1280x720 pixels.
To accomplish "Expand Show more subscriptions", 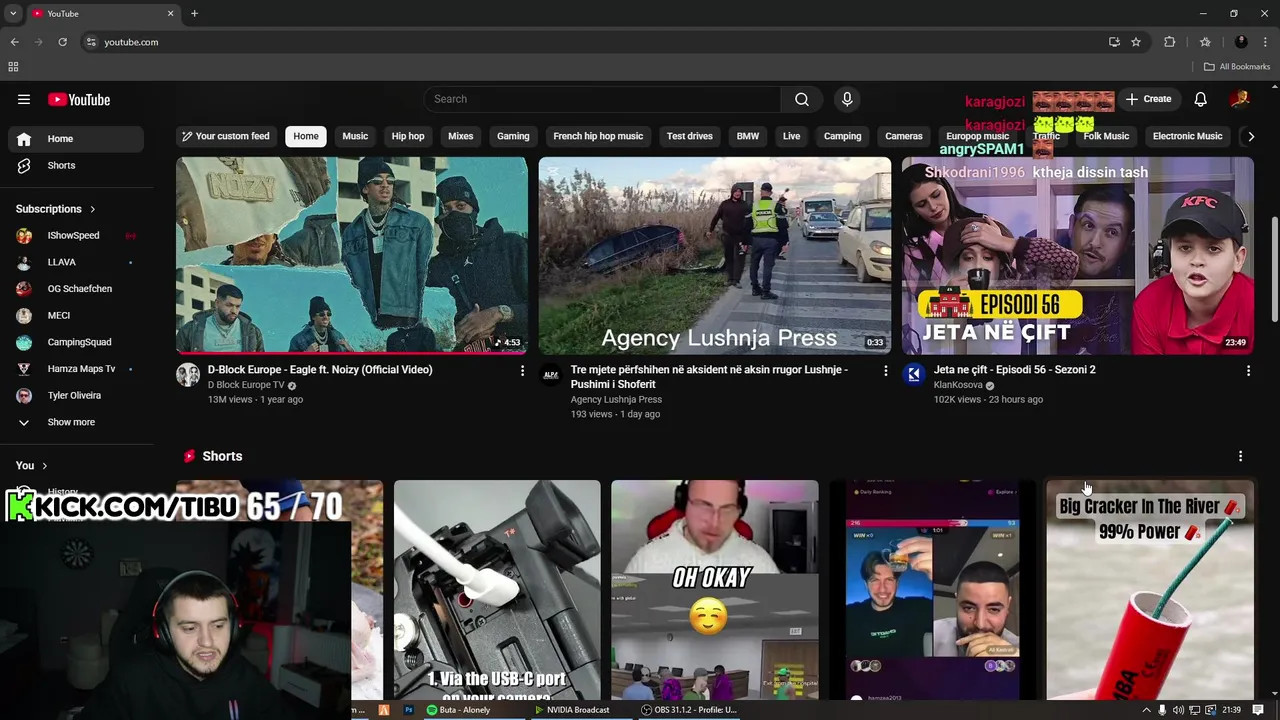I will tap(76, 422).
